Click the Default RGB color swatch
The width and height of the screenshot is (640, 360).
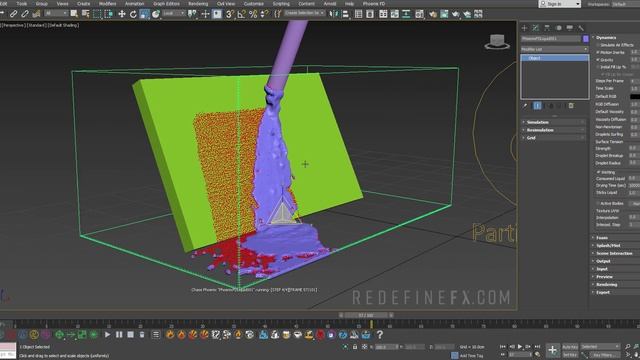point(635,97)
